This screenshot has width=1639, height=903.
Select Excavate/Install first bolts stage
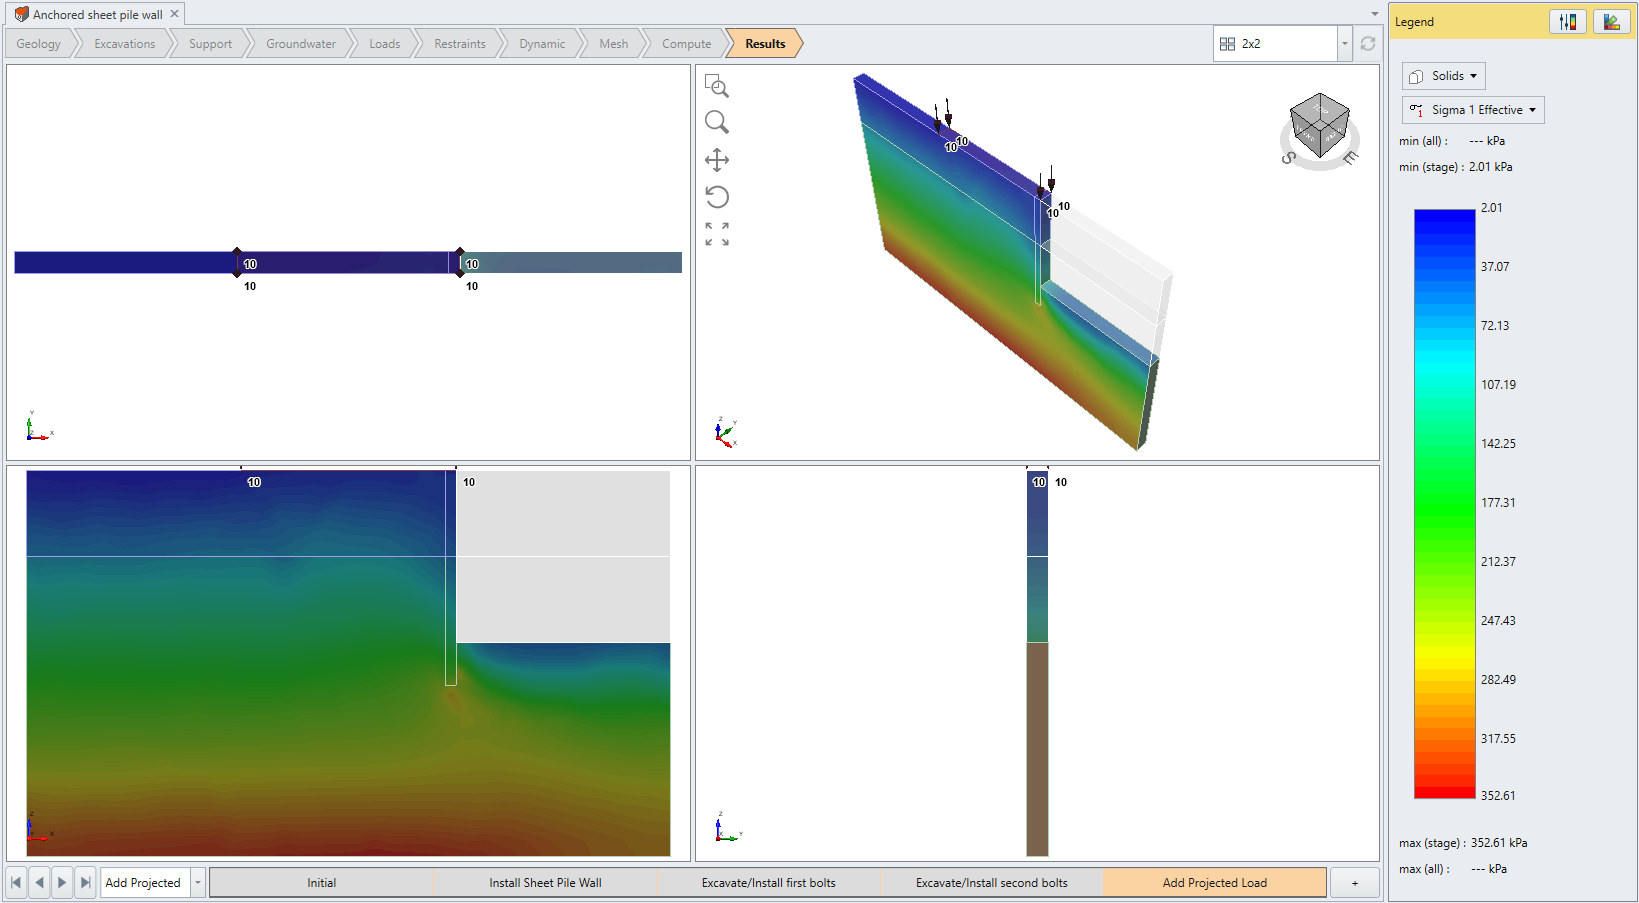(768, 883)
